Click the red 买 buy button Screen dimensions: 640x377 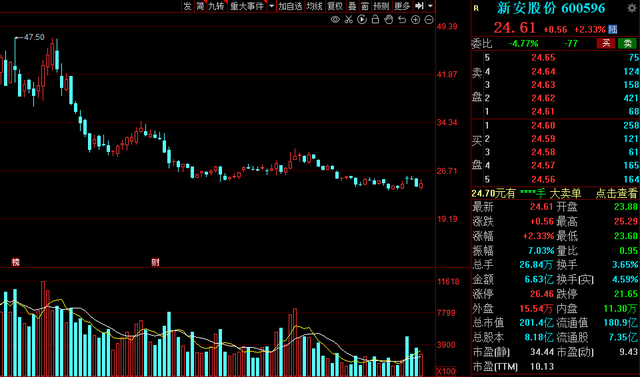[x=606, y=43]
